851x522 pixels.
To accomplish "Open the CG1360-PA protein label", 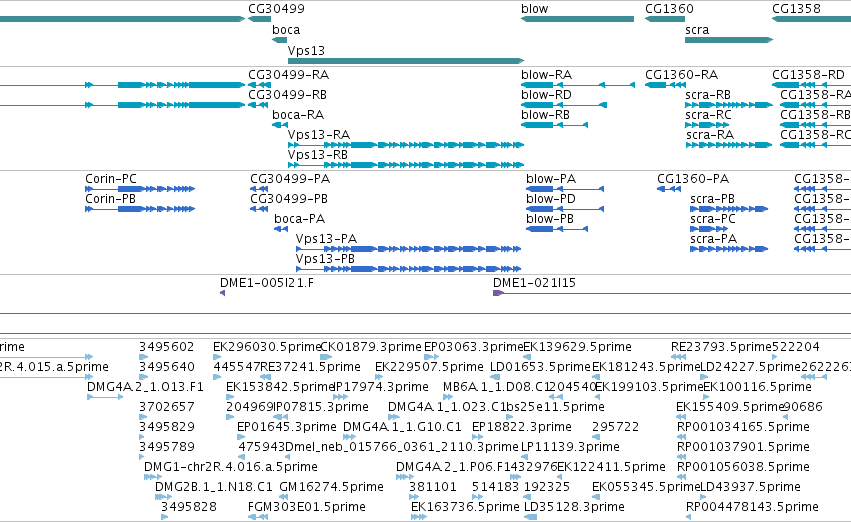I will (693, 179).
